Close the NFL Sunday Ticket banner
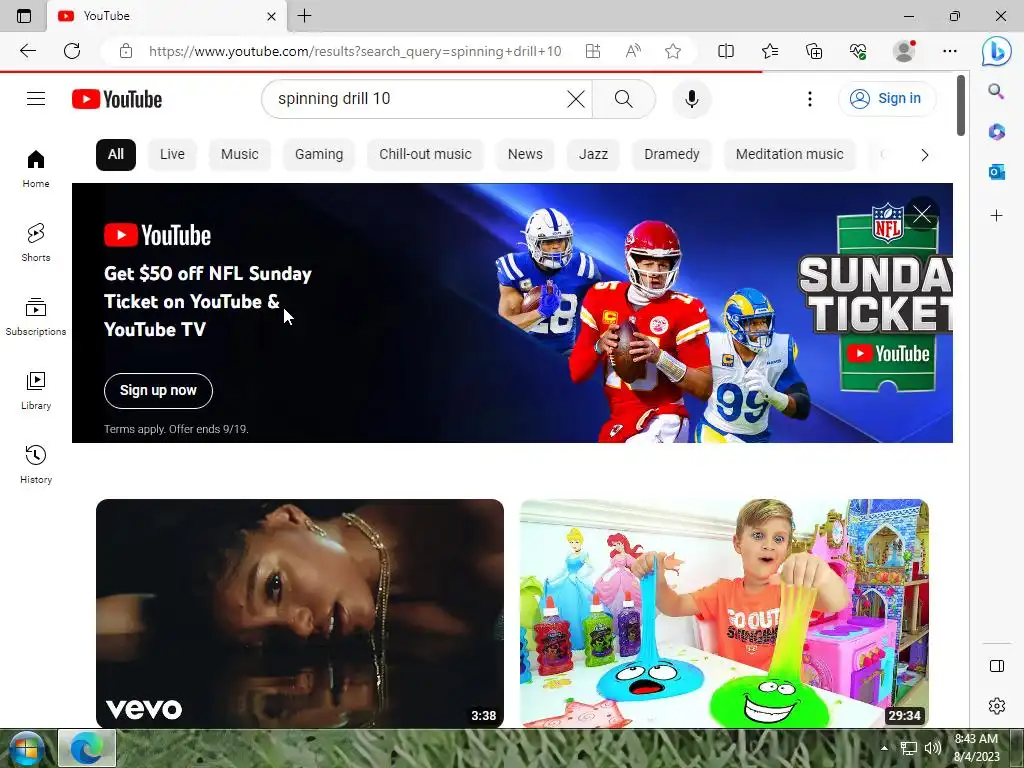Image resolution: width=1024 pixels, height=768 pixels. pos(922,214)
